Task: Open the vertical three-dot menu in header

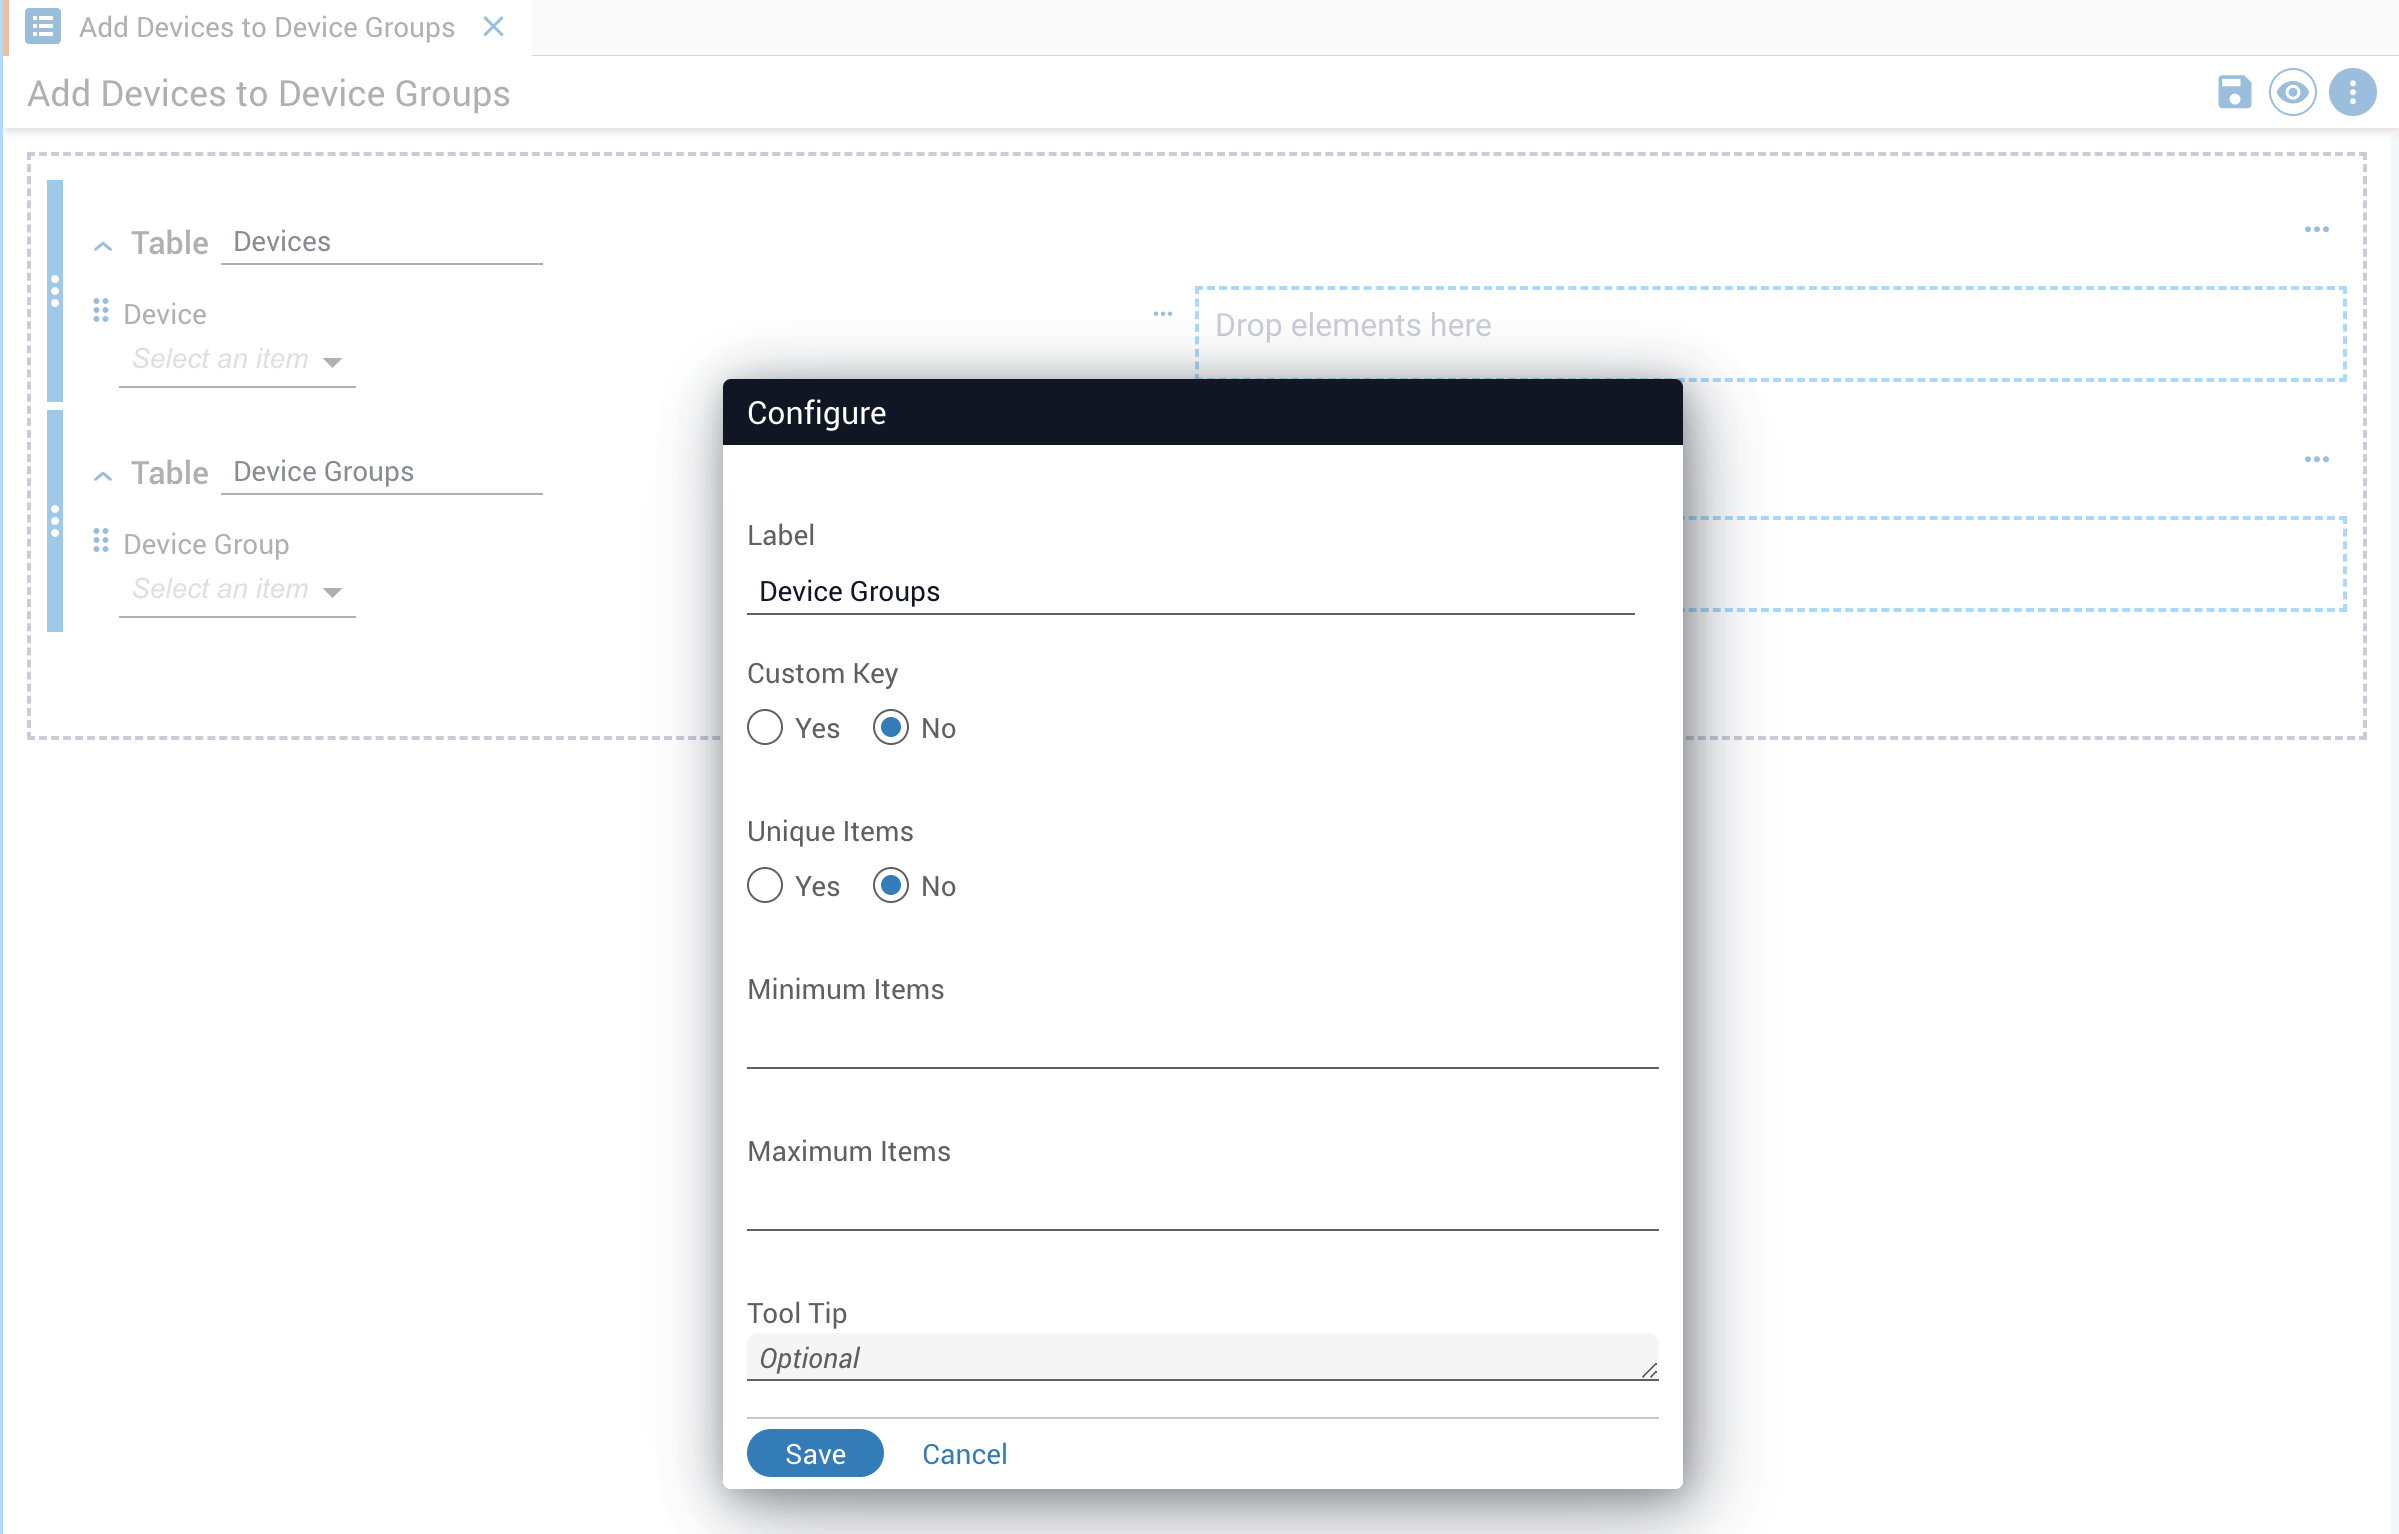Action: [x=2352, y=92]
